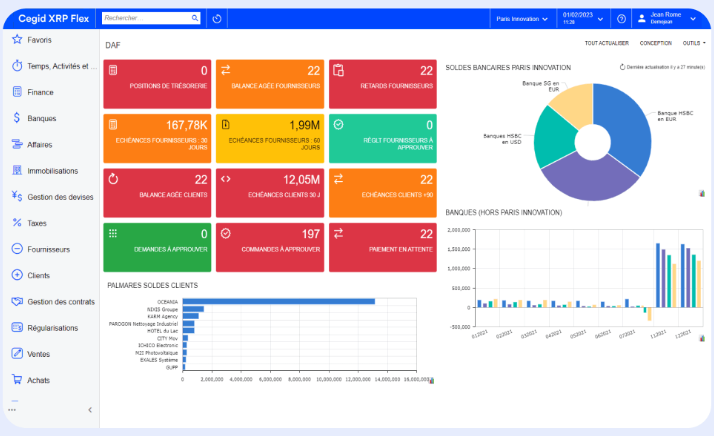714x436 pixels.
Task: Click the NIXIS Groupe bar label
Action: 163,309
